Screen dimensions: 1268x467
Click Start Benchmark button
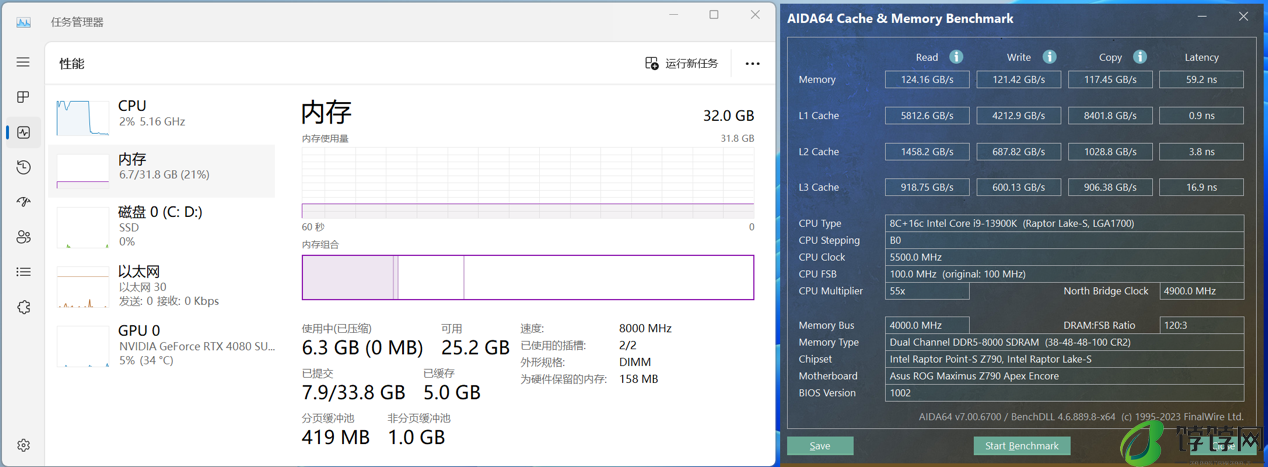click(1022, 446)
